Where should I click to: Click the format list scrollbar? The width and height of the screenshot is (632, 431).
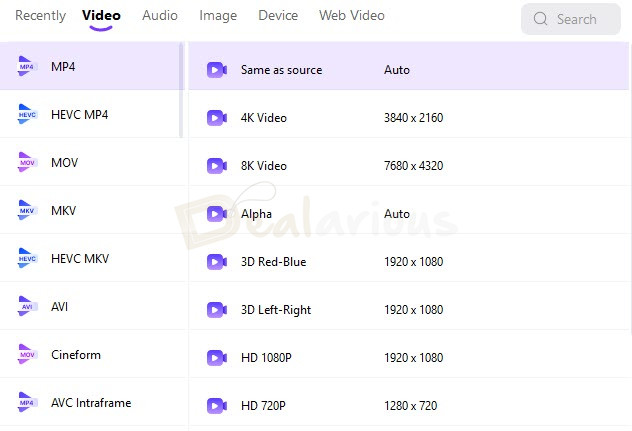pos(181,90)
